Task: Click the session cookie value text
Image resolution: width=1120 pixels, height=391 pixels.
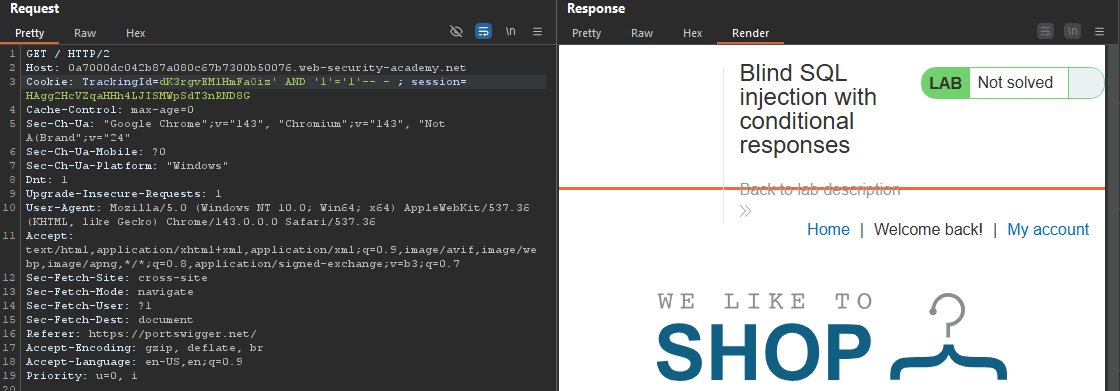Action: 138,96
